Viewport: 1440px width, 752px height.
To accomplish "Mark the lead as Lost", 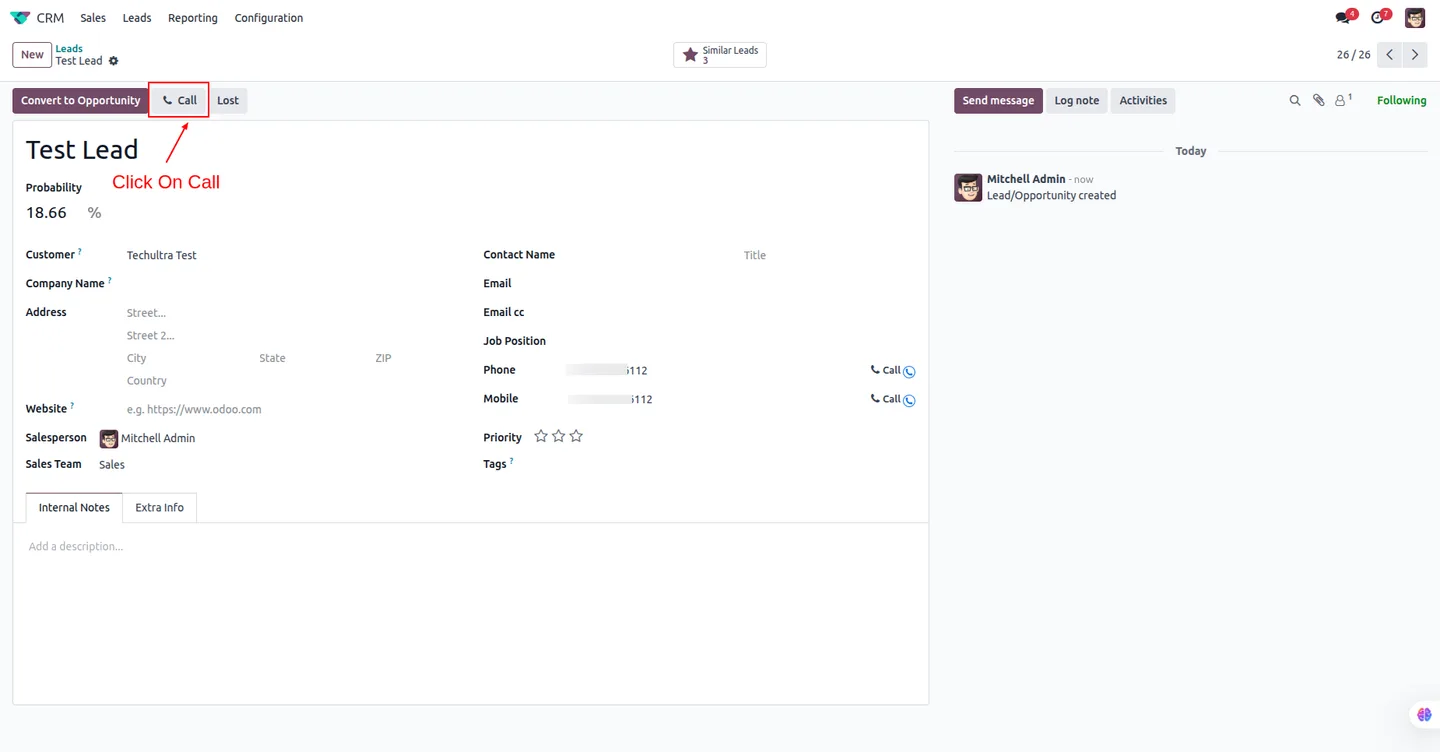I will coord(228,100).
